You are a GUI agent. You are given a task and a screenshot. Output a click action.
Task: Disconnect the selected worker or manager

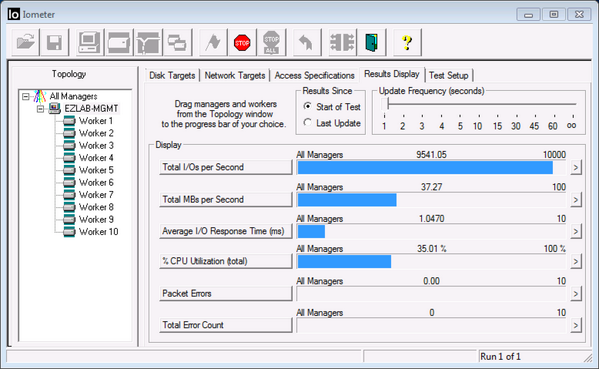tap(342, 42)
